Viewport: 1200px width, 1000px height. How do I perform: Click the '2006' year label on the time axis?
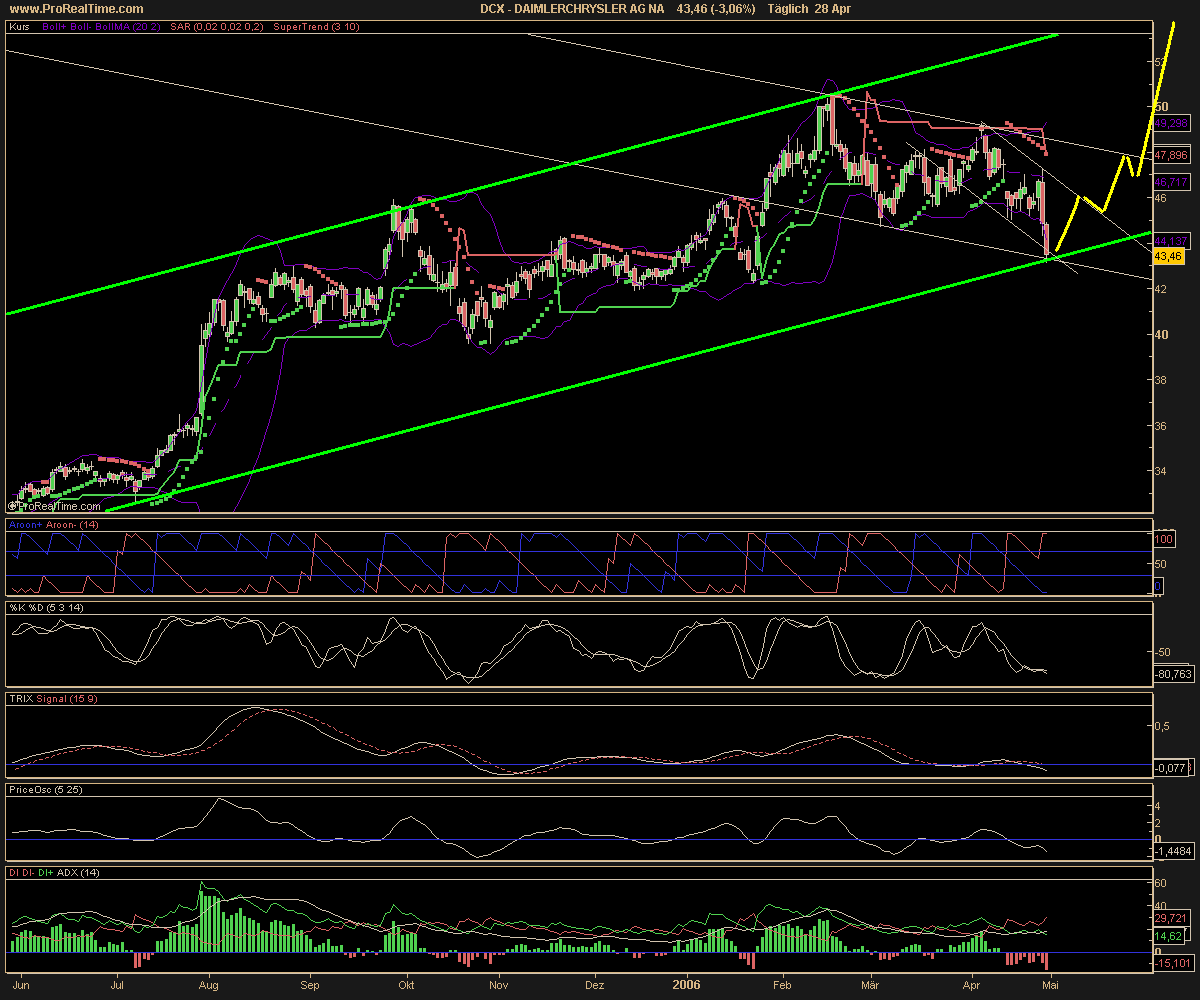coord(686,984)
